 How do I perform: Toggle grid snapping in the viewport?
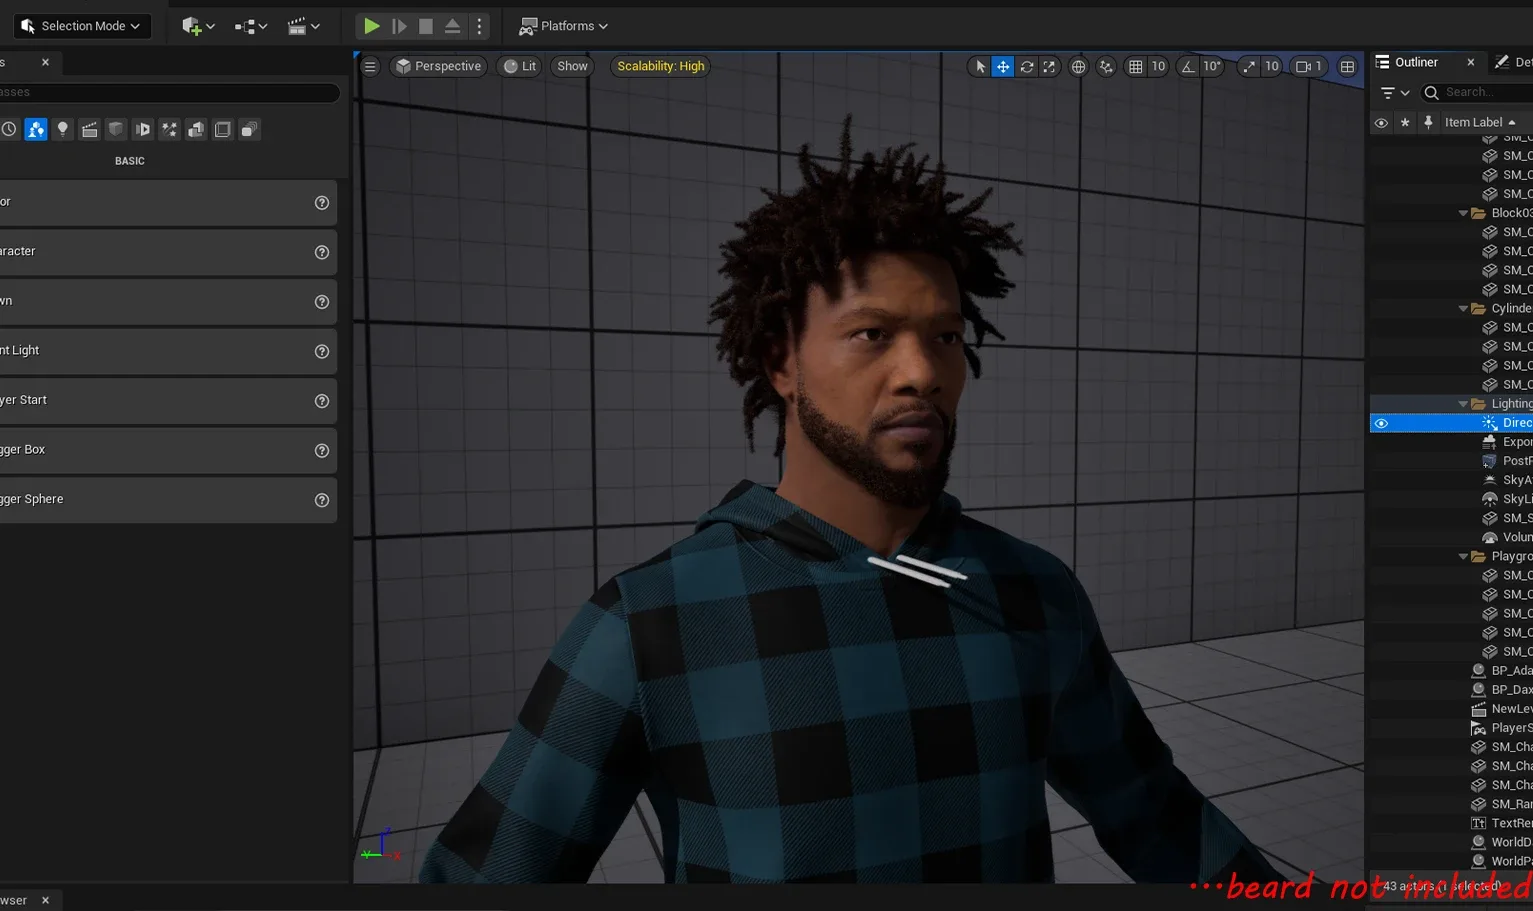pyautogui.click(x=1136, y=66)
